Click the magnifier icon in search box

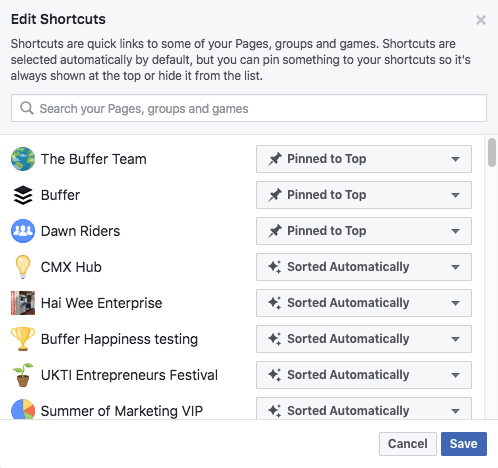[27, 108]
